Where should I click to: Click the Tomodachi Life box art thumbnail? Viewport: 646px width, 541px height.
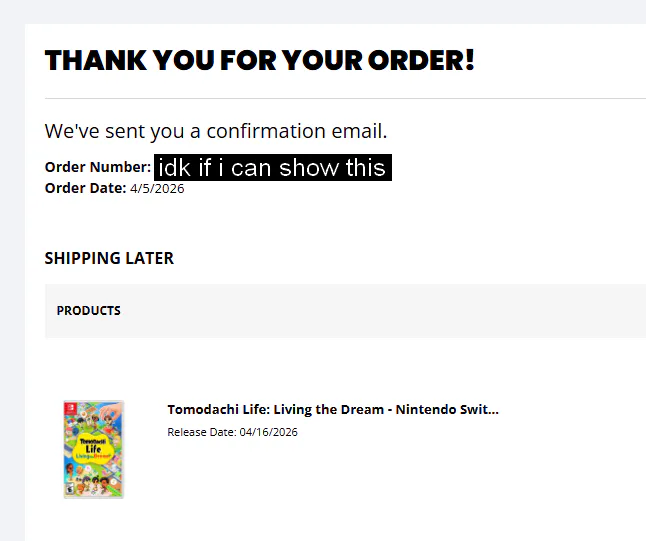[93, 449]
